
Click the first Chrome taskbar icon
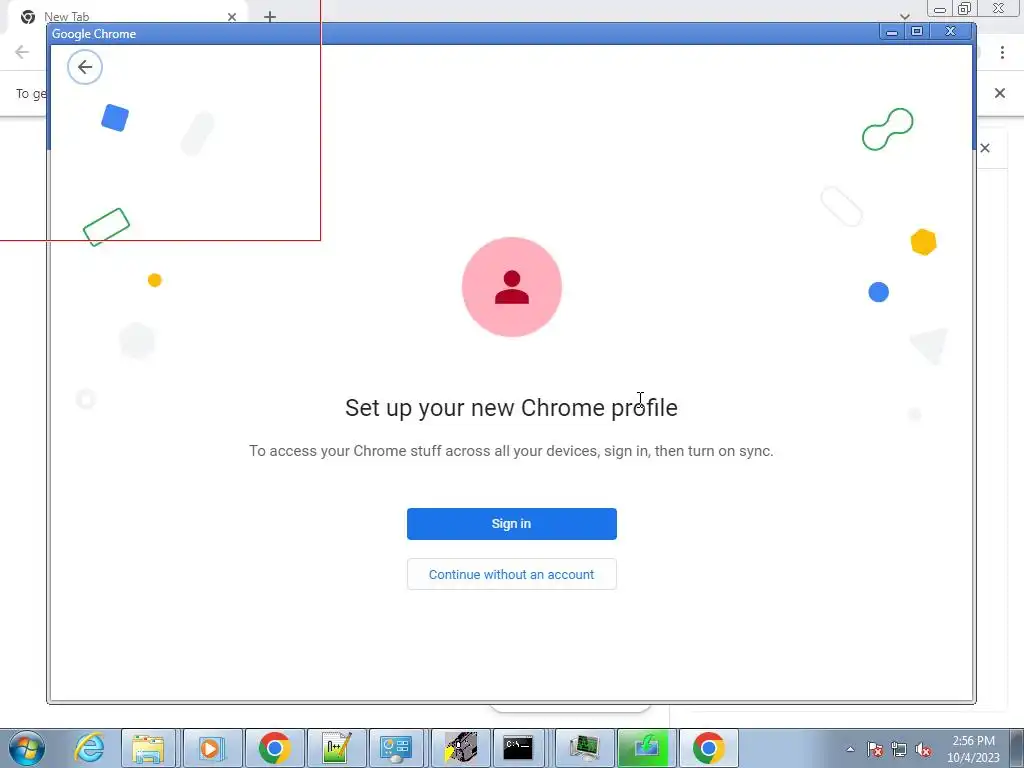pos(274,748)
